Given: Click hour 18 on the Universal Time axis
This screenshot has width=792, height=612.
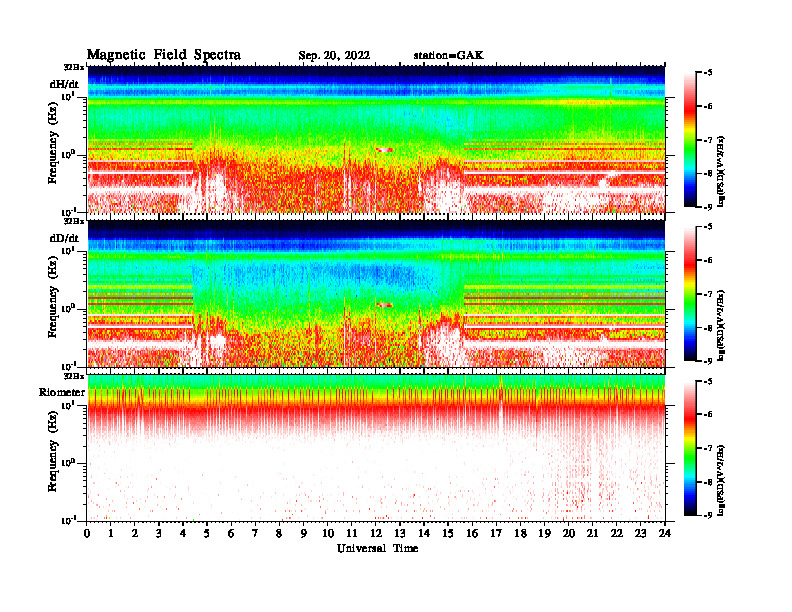Looking at the screenshot, I should pyautogui.click(x=520, y=533).
